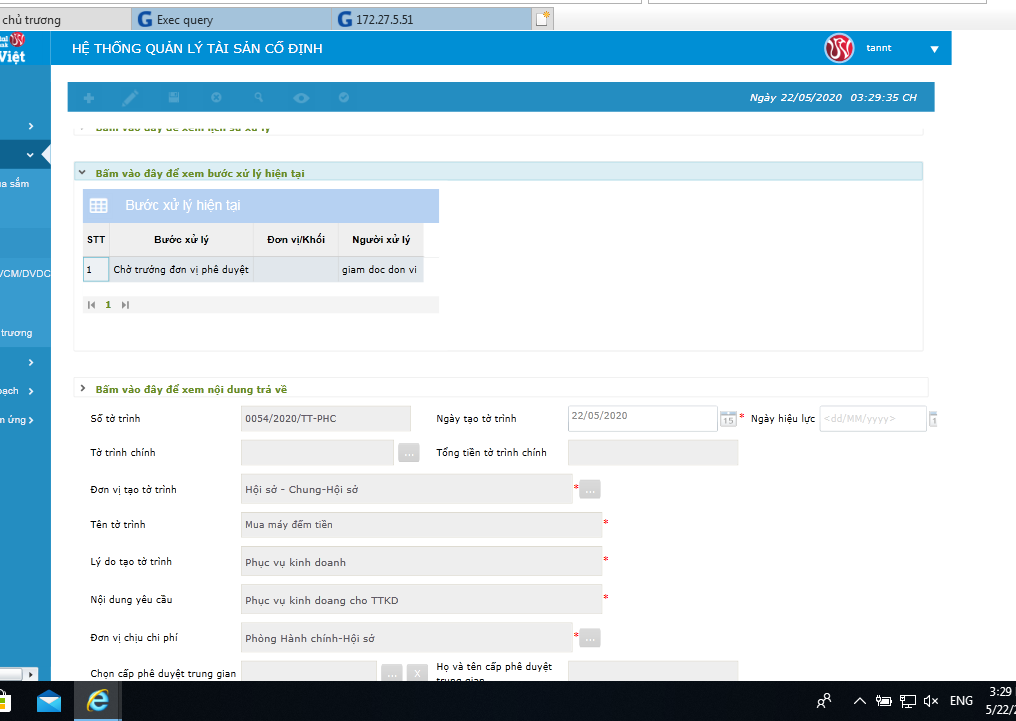Expand the 'ạch' sidebar menu item
1016x721 pixels.
click(17, 391)
